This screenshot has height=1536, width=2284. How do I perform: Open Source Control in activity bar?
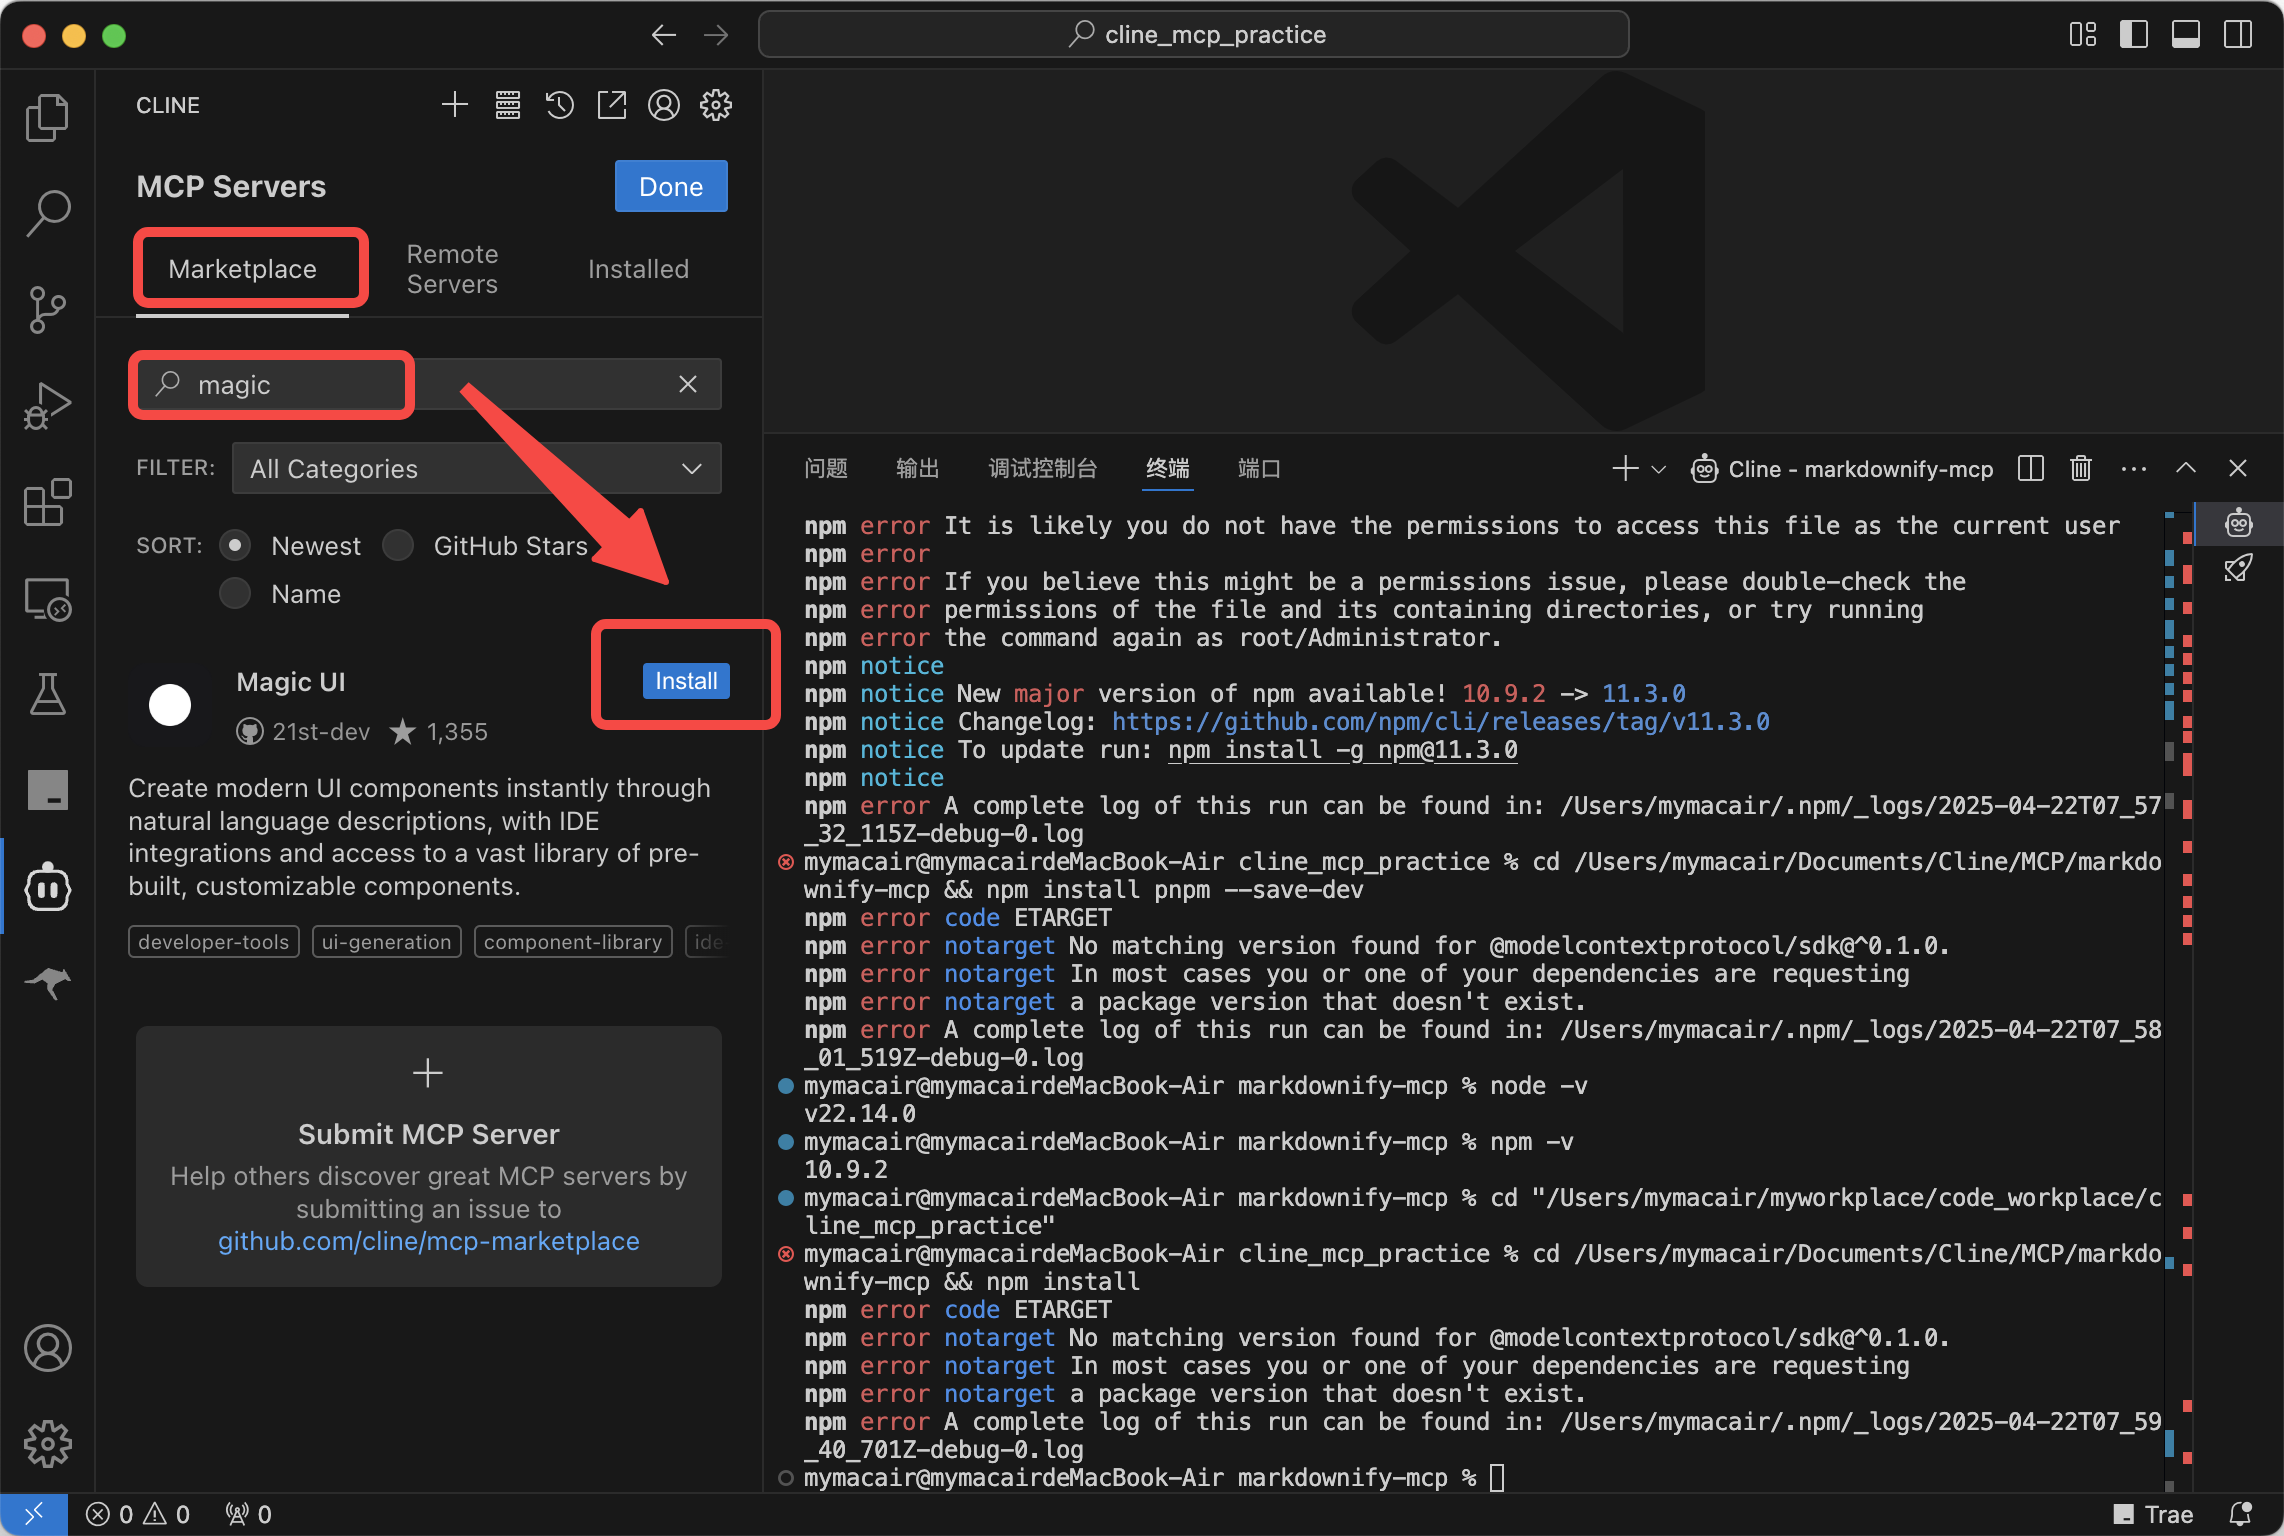[x=47, y=309]
